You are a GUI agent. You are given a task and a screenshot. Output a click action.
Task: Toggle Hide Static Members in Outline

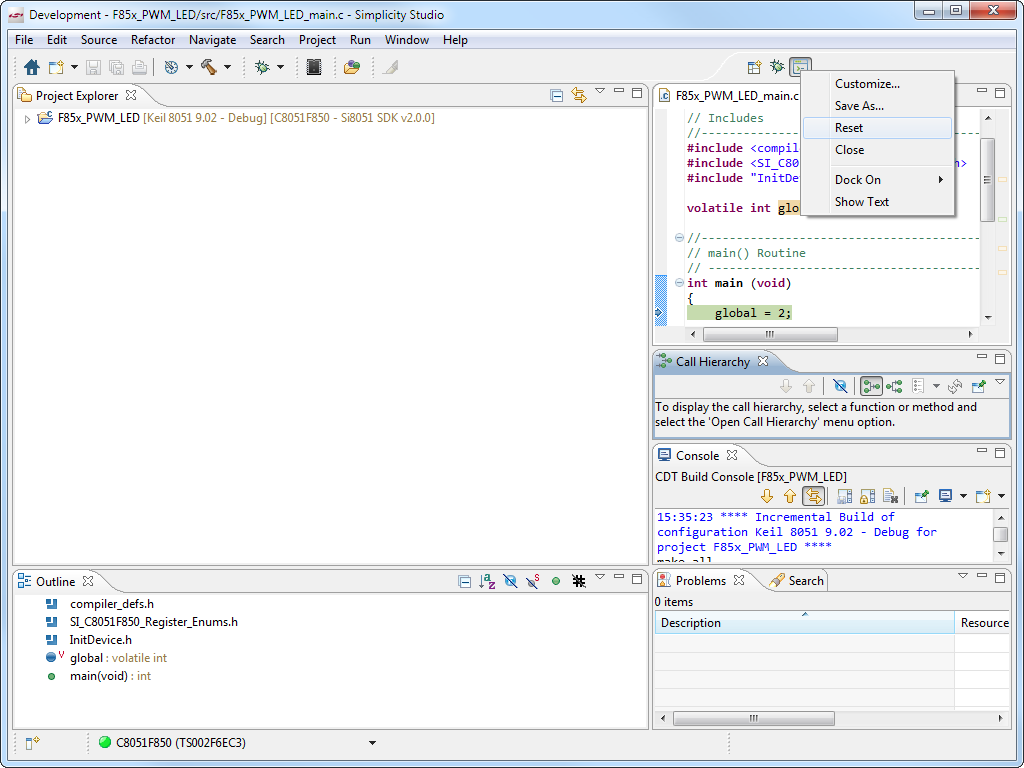click(x=532, y=581)
